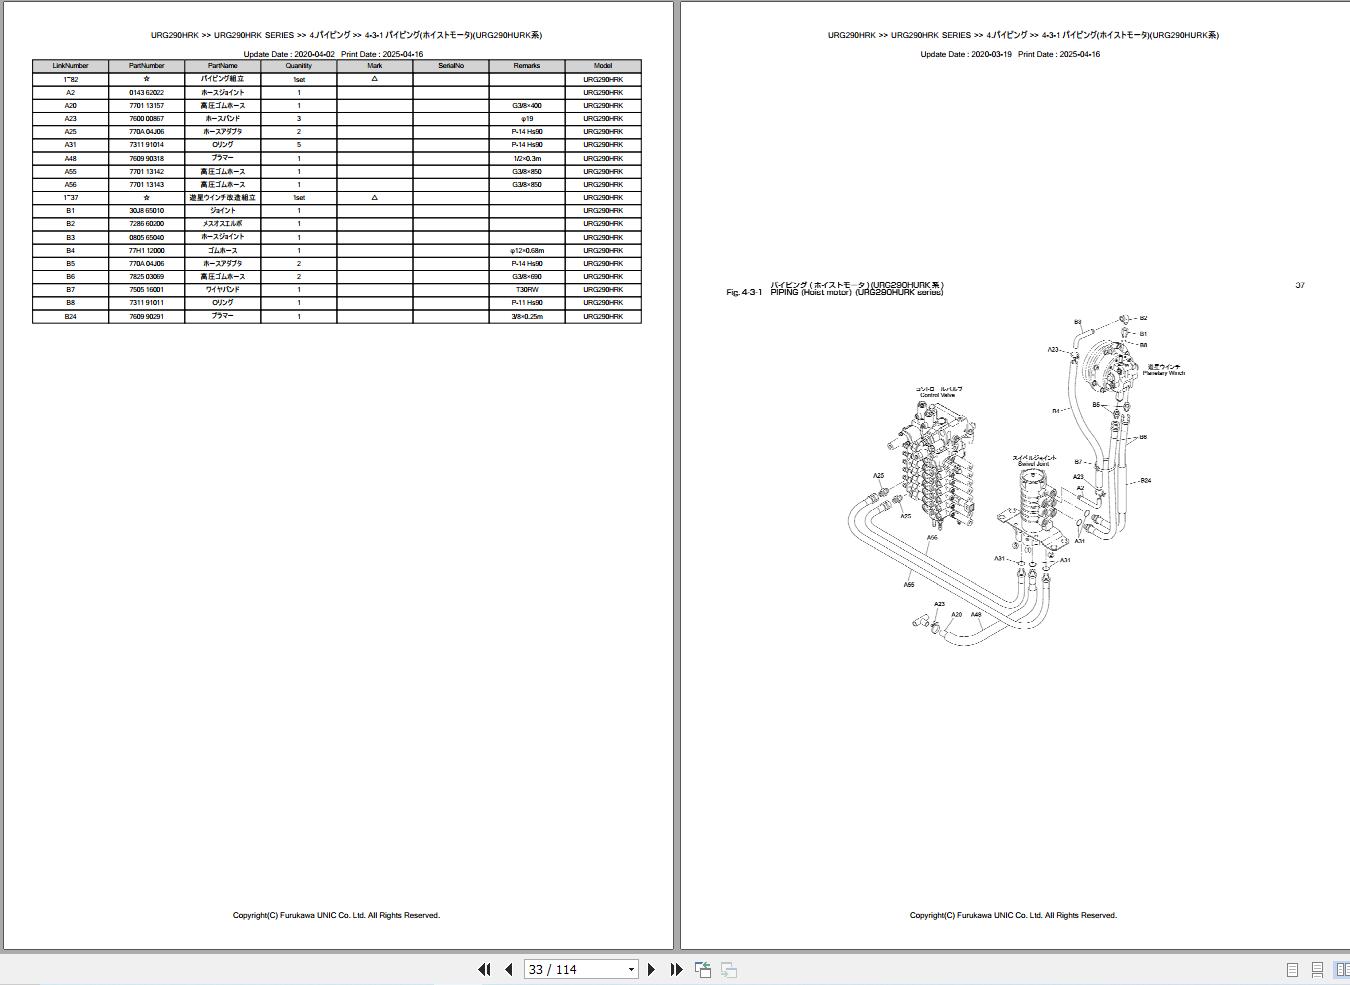Select part number 0805 65040
Screen dimensions: 1350x985
[147, 237]
